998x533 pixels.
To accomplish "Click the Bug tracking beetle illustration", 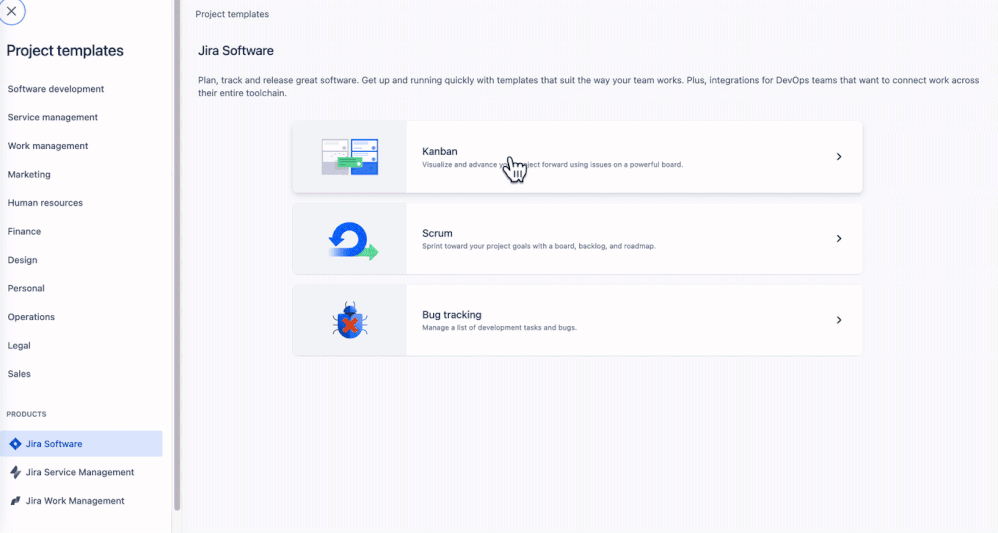I will (349, 320).
